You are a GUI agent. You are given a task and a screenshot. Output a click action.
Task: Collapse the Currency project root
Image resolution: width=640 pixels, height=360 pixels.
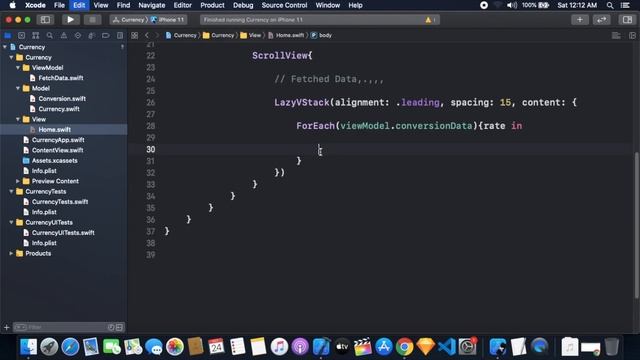pyautogui.click(x=5, y=47)
